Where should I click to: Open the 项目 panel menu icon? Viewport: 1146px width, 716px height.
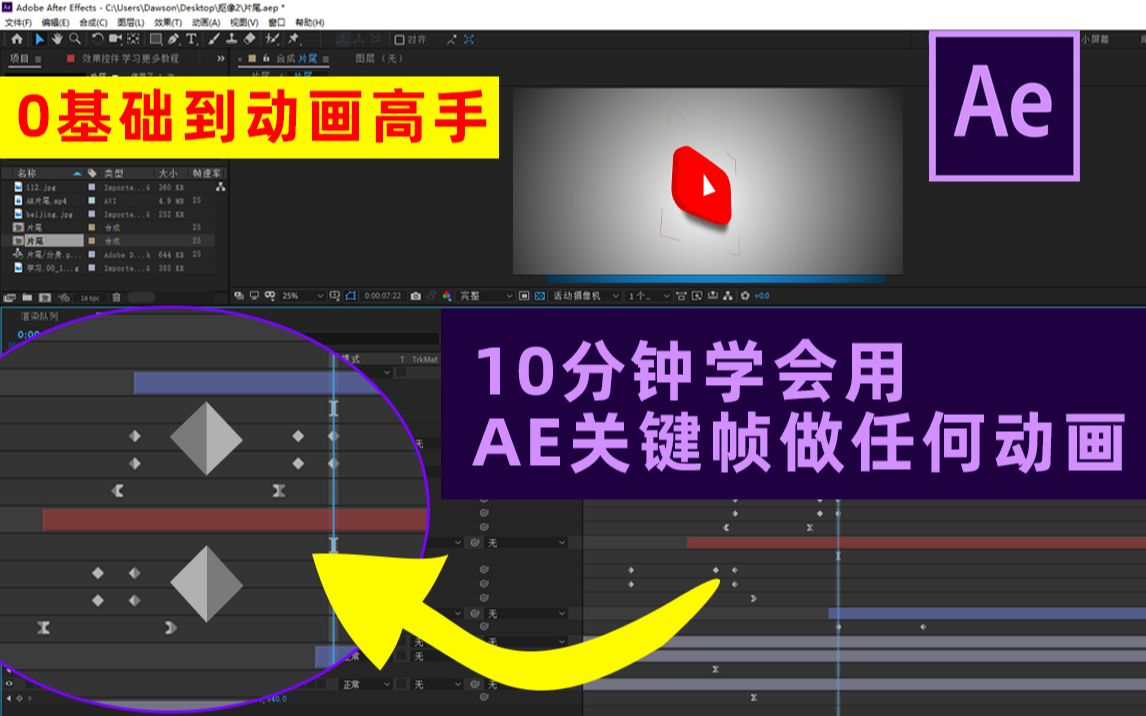38,59
